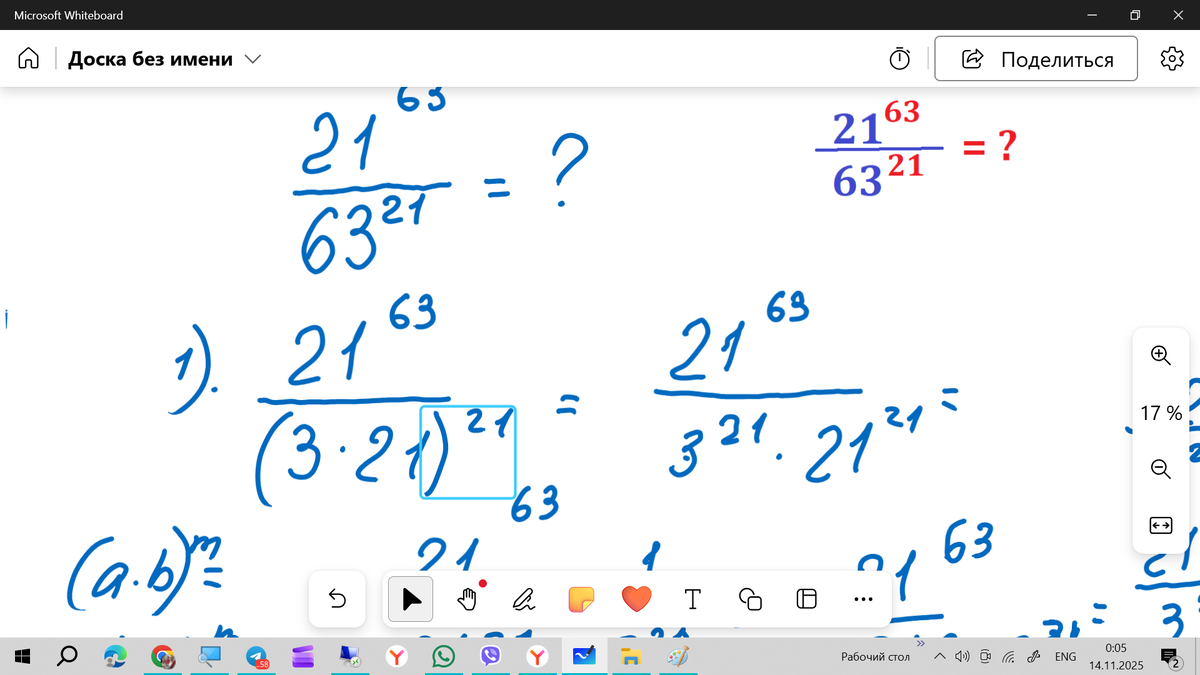Open the Windows Start menu
The width and height of the screenshot is (1200, 675).
[x=23, y=656]
